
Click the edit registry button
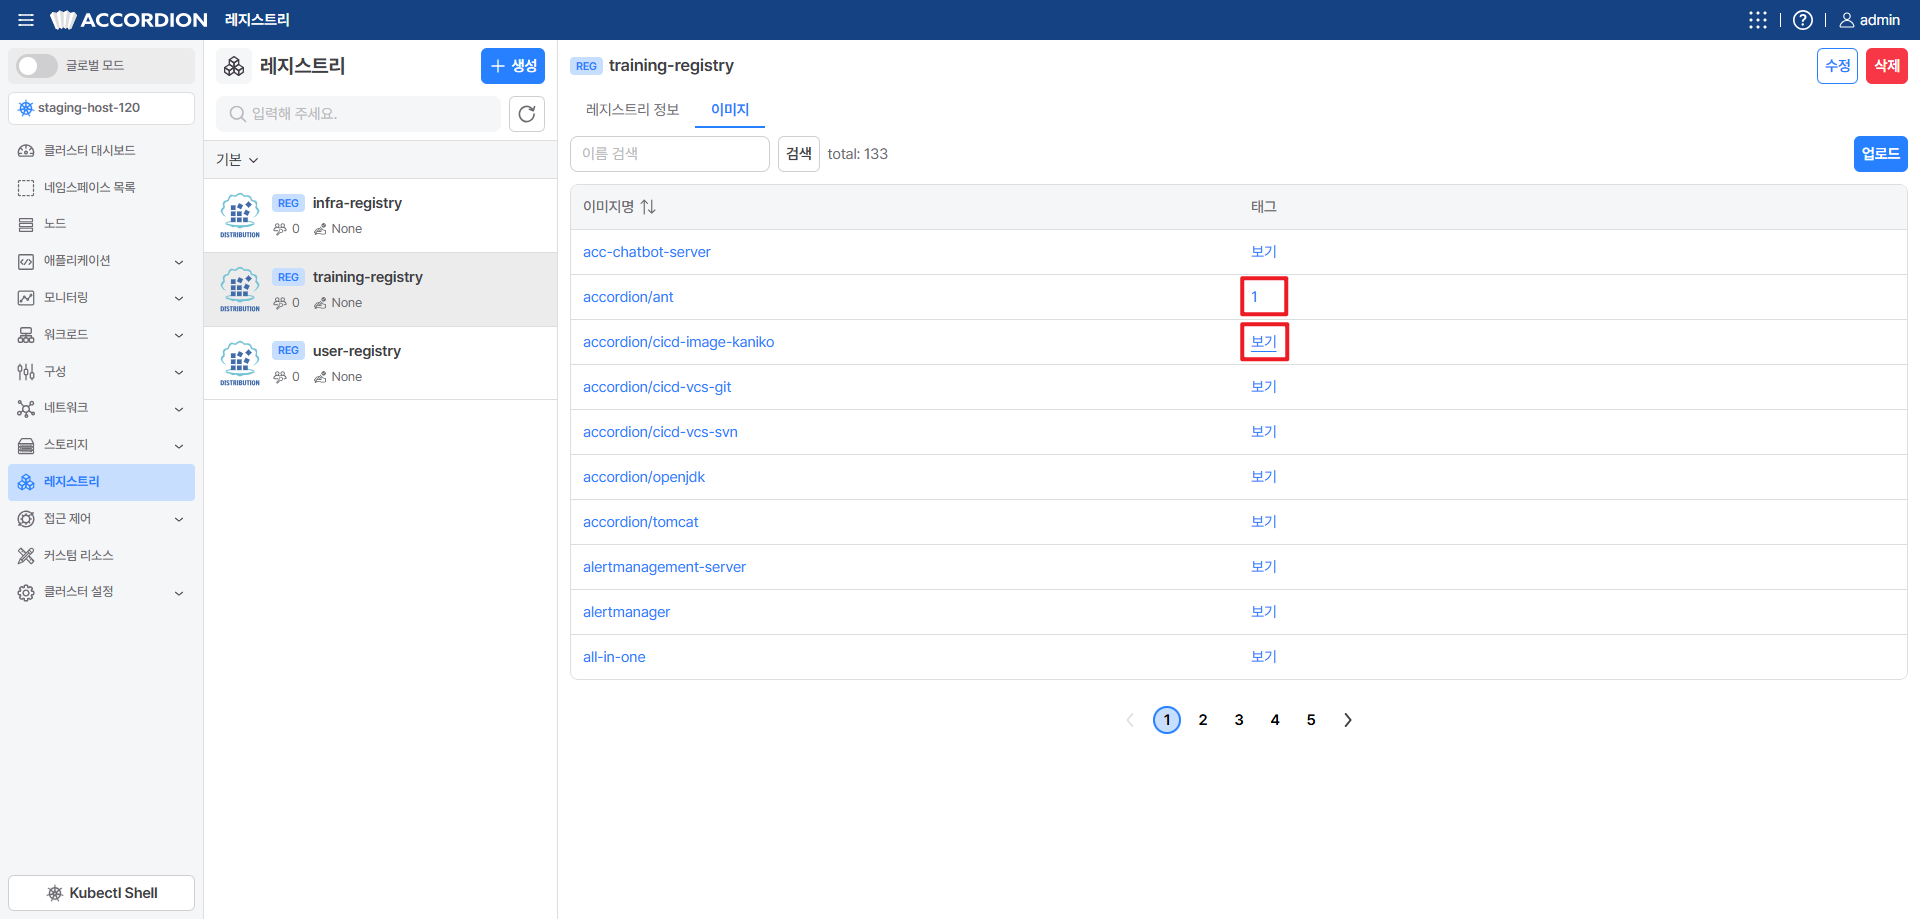pyautogui.click(x=1837, y=66)
